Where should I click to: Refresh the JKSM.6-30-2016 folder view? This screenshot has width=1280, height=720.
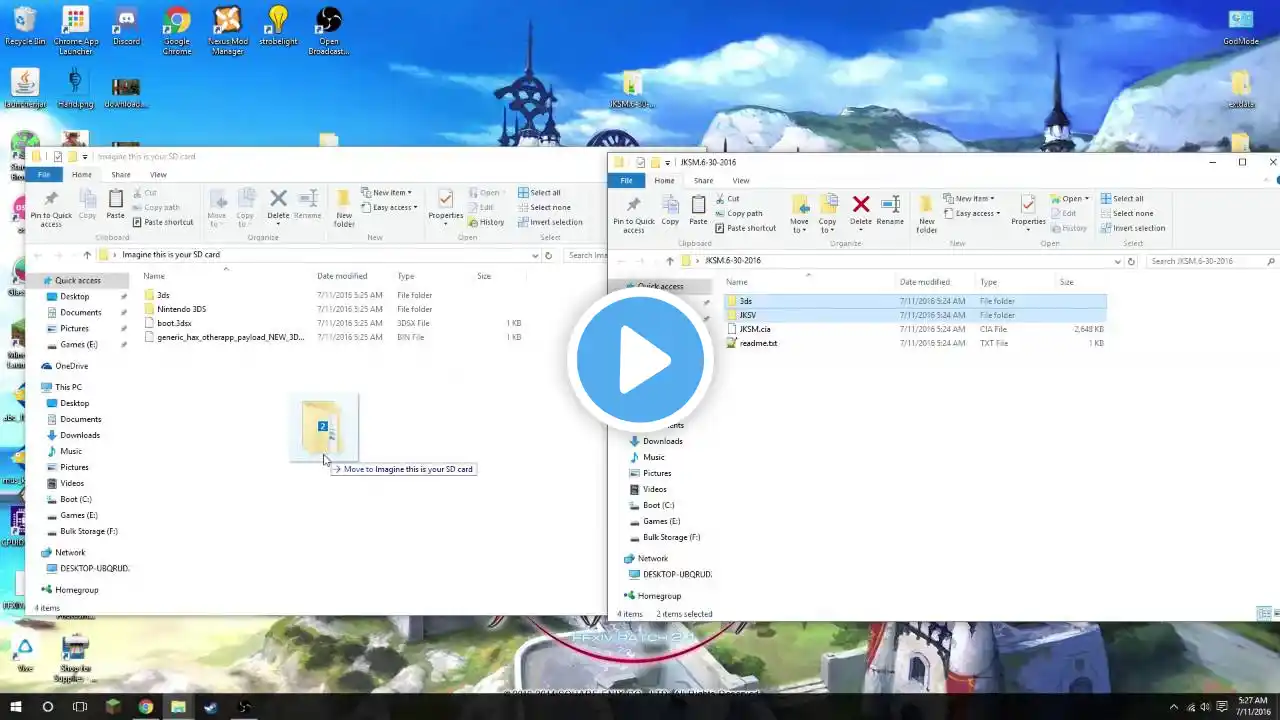pos(1131,261)
